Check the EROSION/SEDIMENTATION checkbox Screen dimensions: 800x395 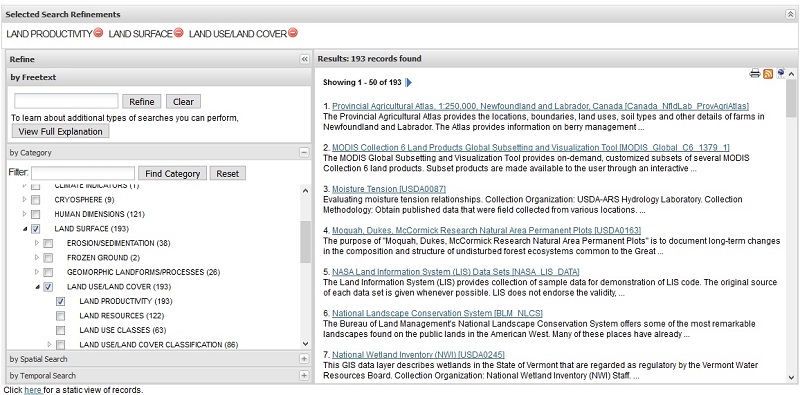point(48,243)
